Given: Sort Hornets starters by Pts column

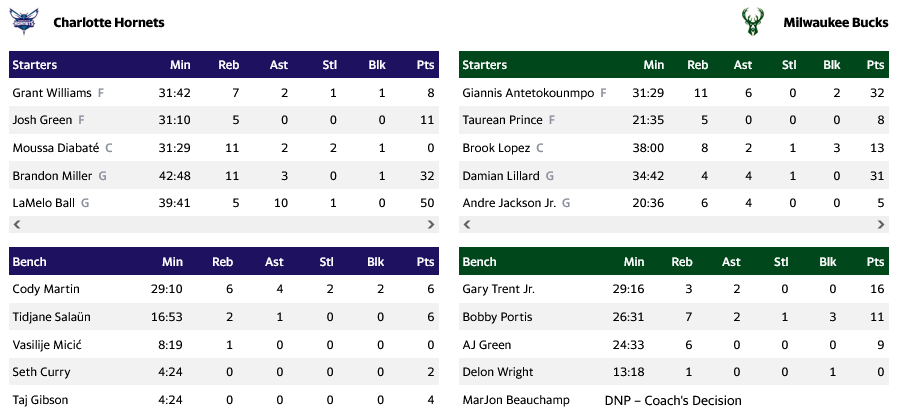Looking at the screenshot, I should (x=425, y=65).
